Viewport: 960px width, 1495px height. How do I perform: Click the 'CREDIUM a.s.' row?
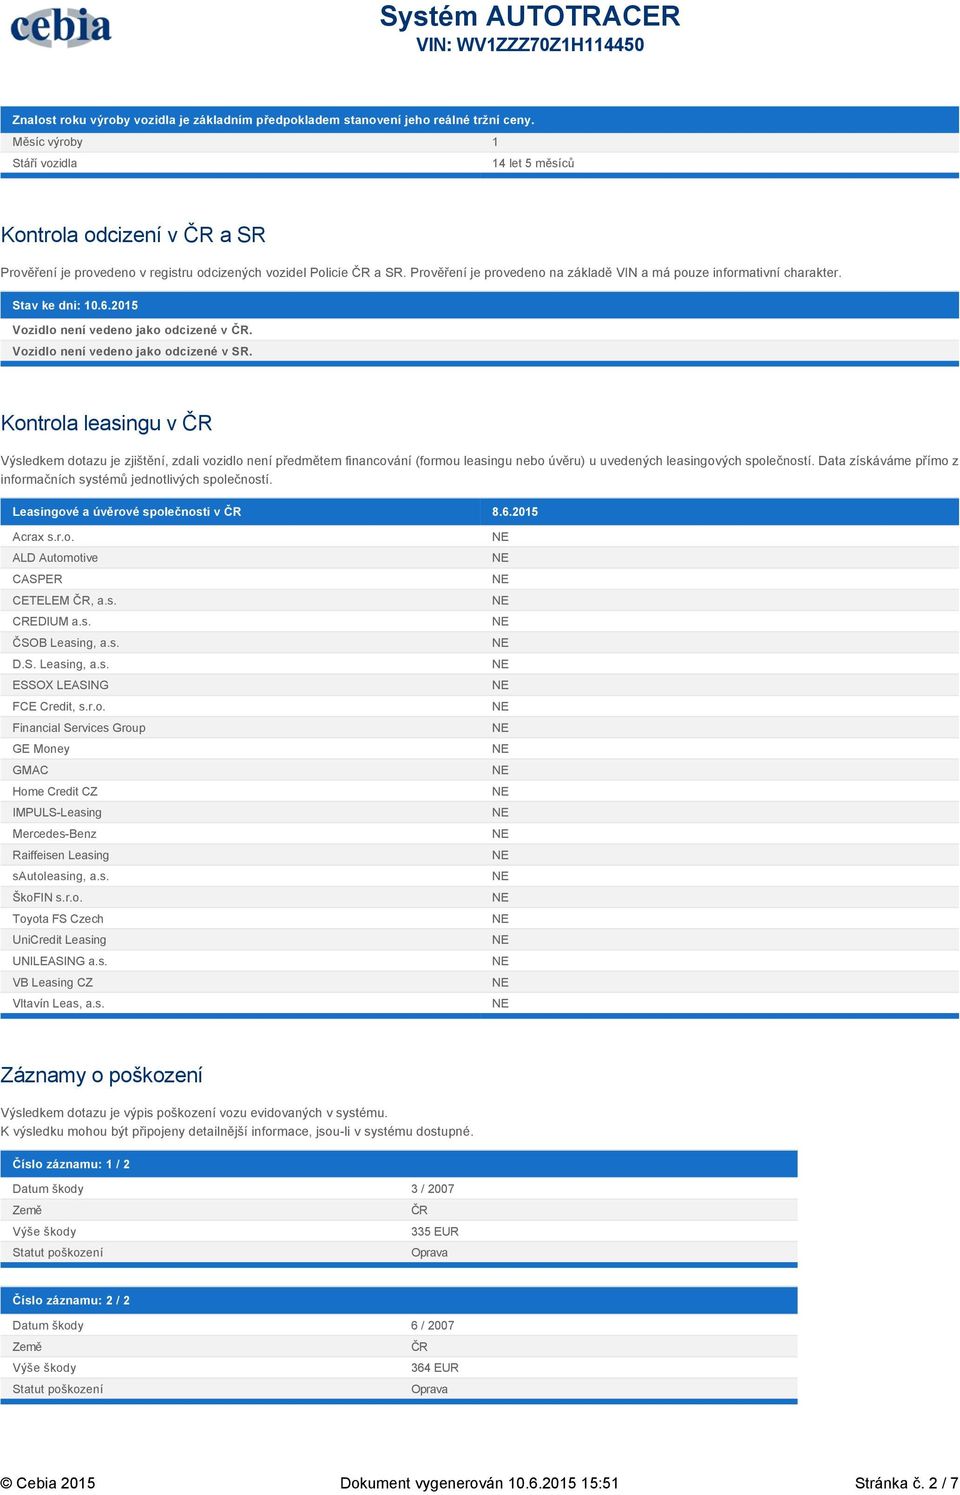tap(480, 621)
